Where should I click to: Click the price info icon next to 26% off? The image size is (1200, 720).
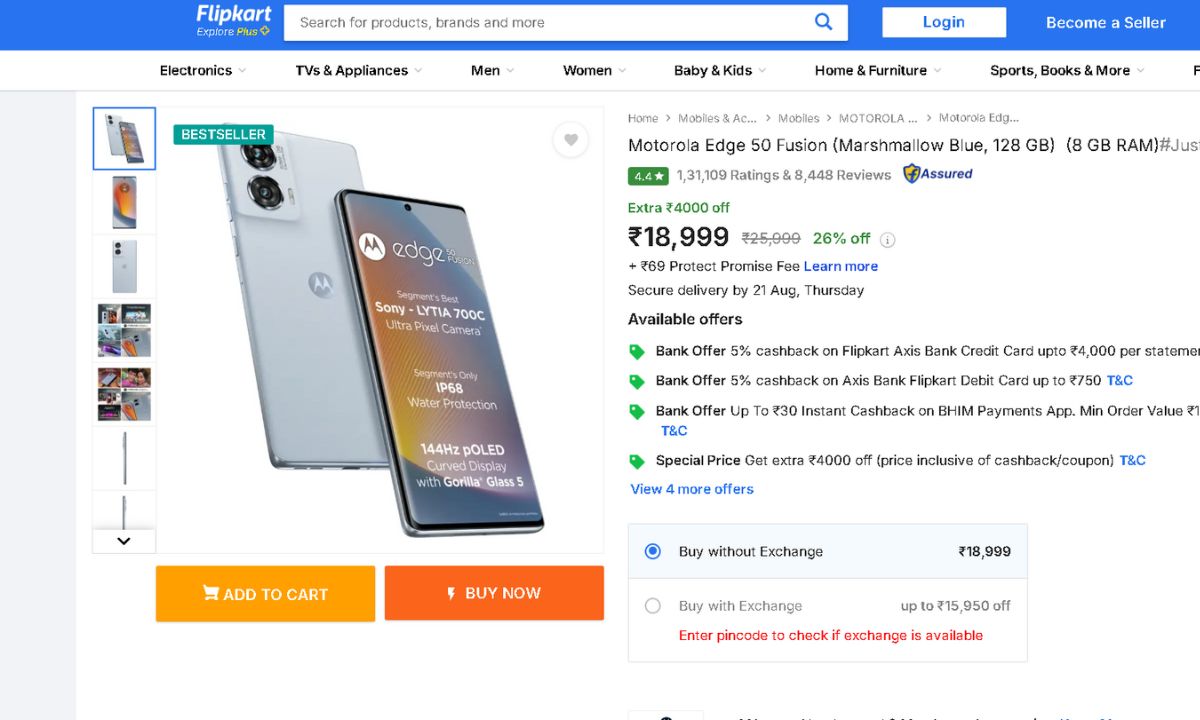[888, 240]
